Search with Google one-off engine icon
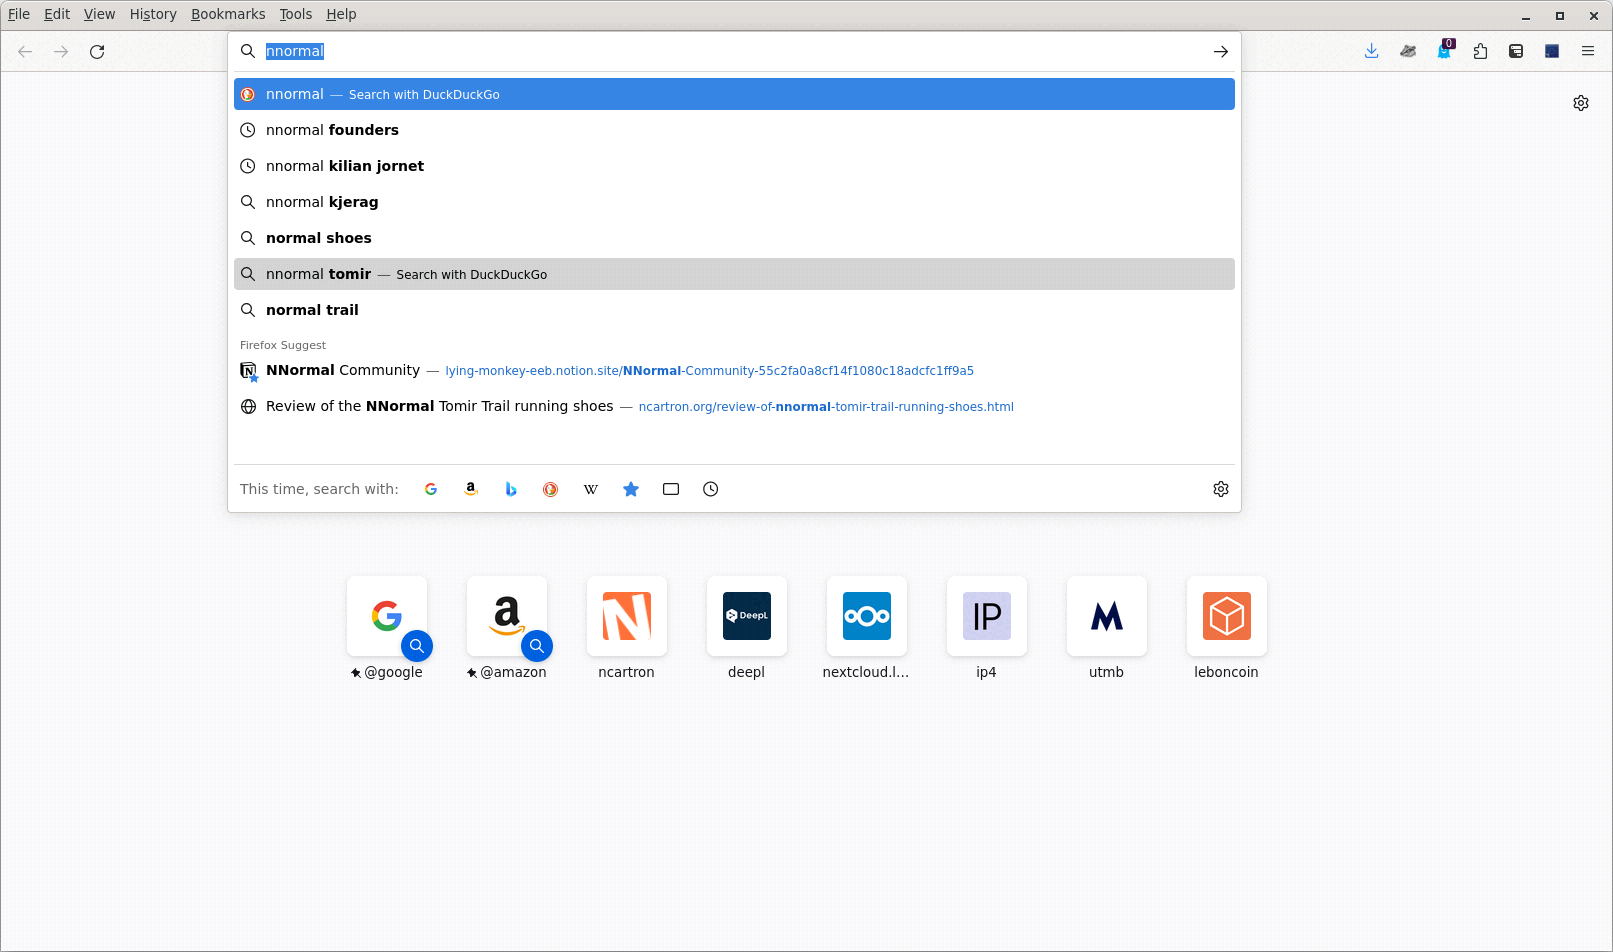The image size is (1613, 952). pos(431,489)
